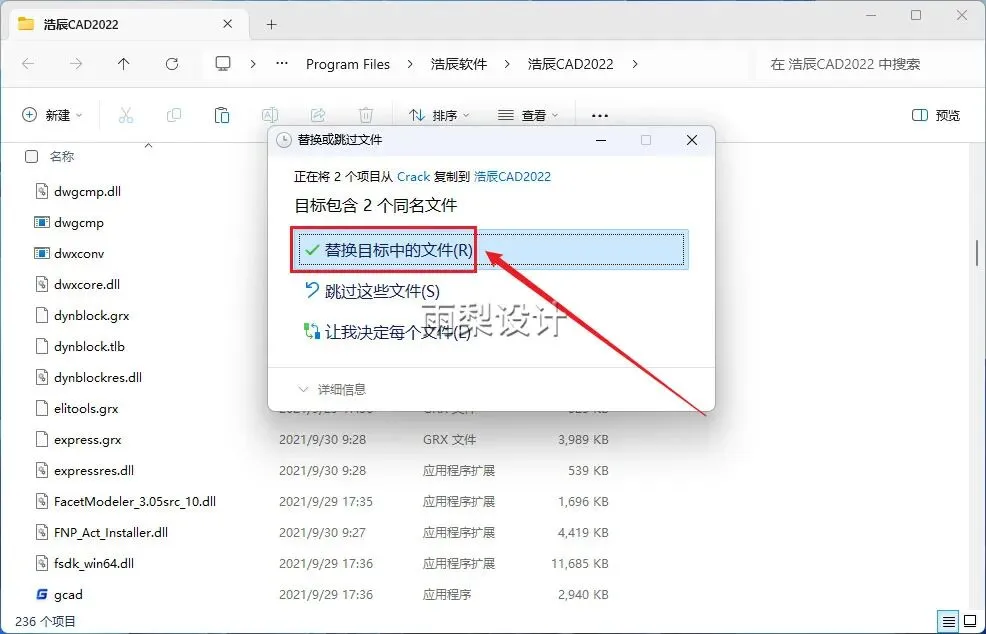Screen dimensions: 986x634
Task: Minimize the 替换或跳过文件 dialog
Action: pos(601,140)
